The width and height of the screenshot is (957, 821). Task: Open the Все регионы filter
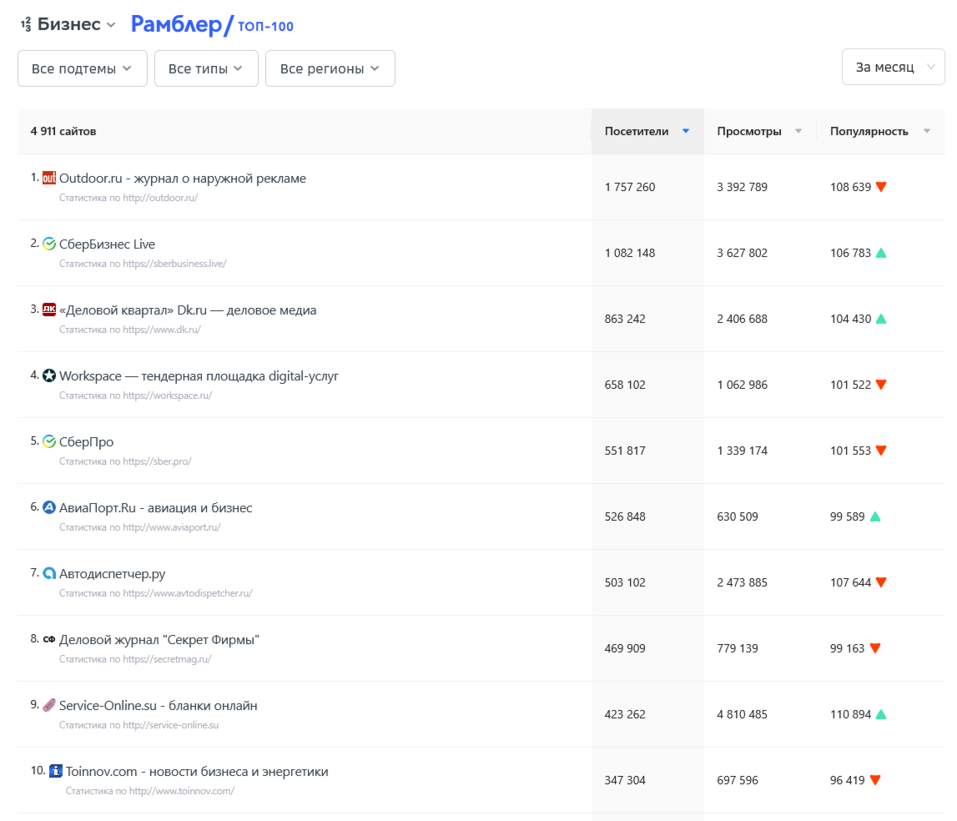[x=330, y=68]
